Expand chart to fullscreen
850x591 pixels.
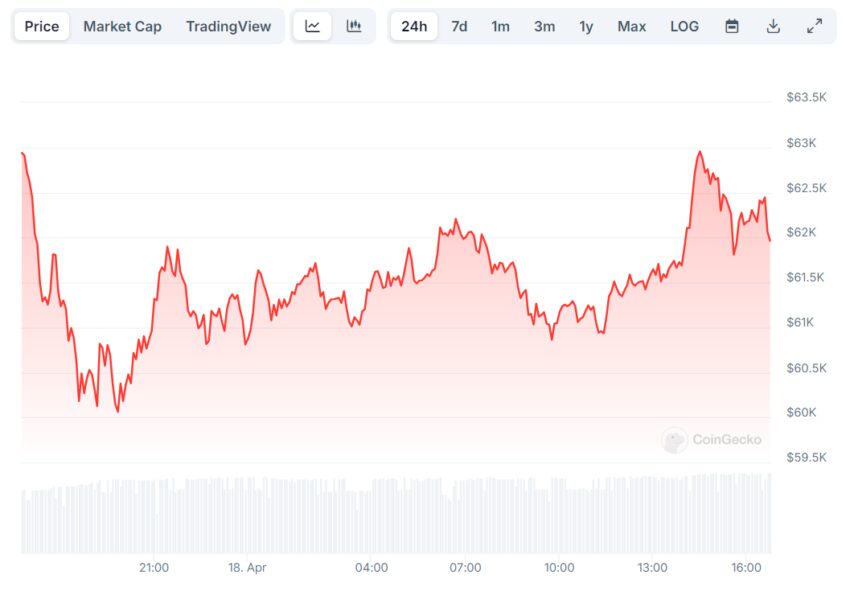[814, 26]
